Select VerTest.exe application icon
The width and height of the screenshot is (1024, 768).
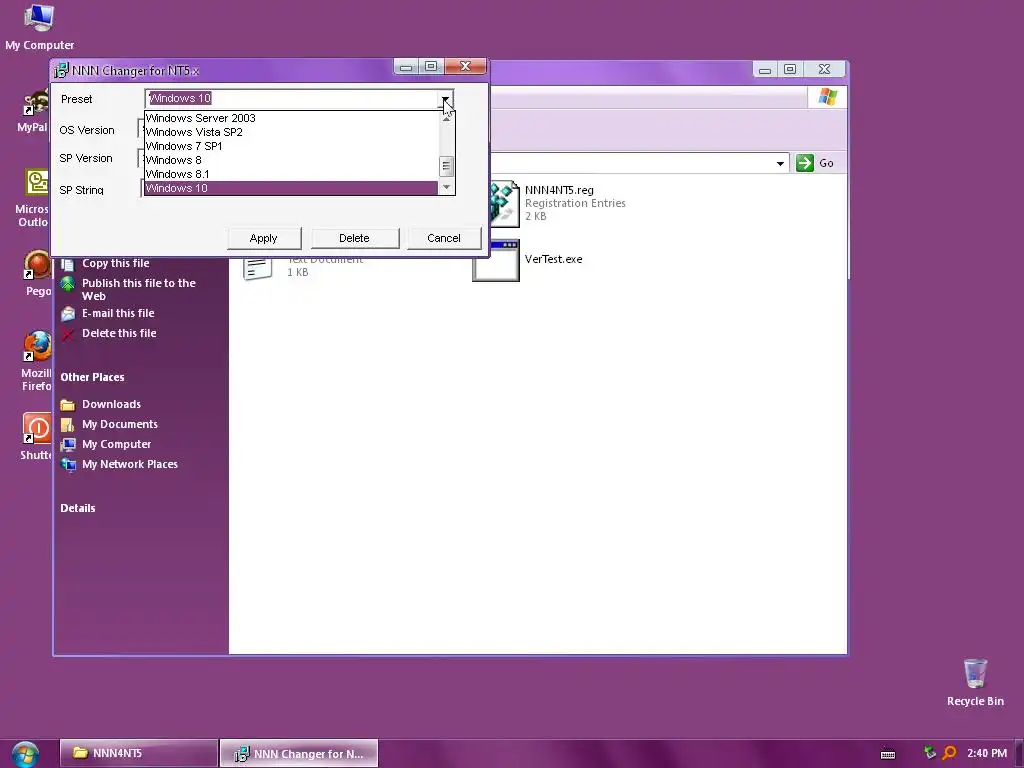tap(496, 261)
